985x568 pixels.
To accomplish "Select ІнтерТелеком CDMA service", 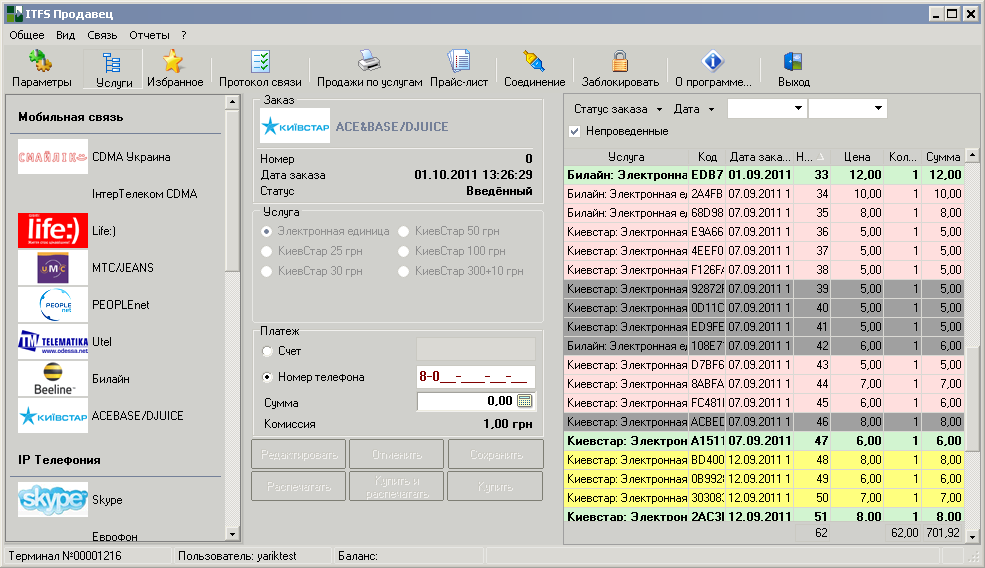I will click(x=144, y=194).
